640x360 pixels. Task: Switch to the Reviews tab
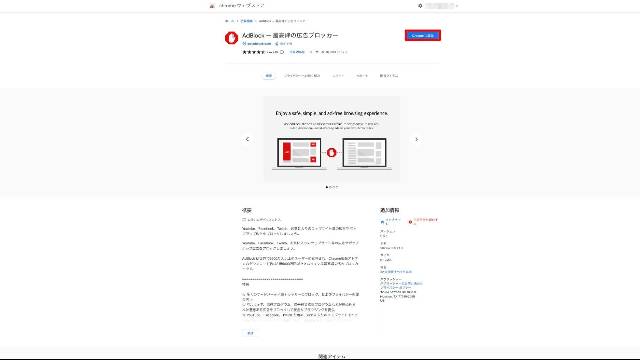(338, 76)
